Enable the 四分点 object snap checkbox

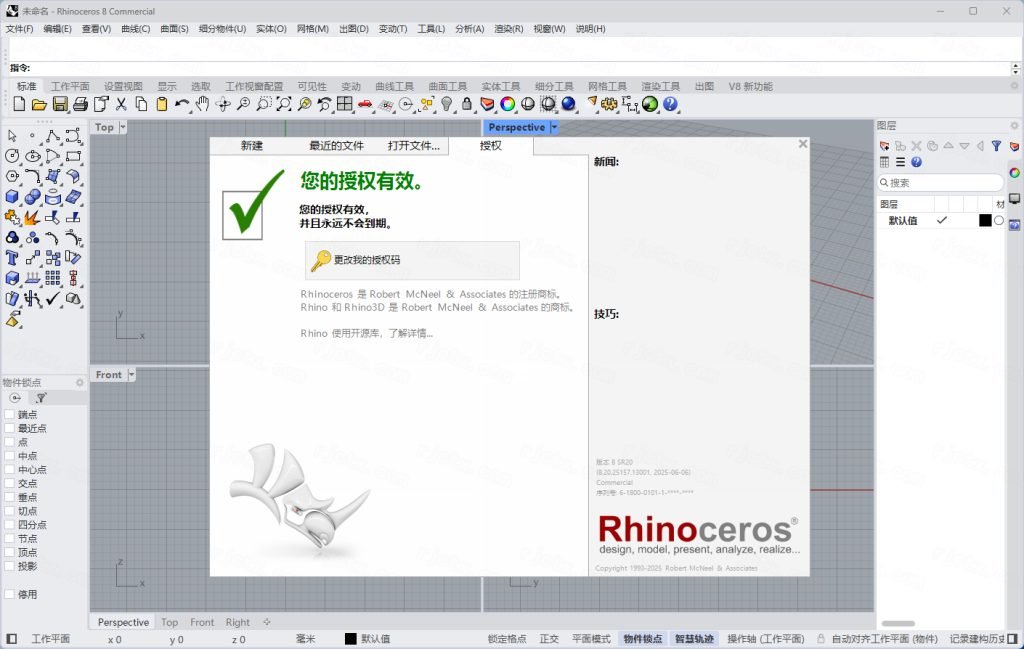click(x=10, y=525)
